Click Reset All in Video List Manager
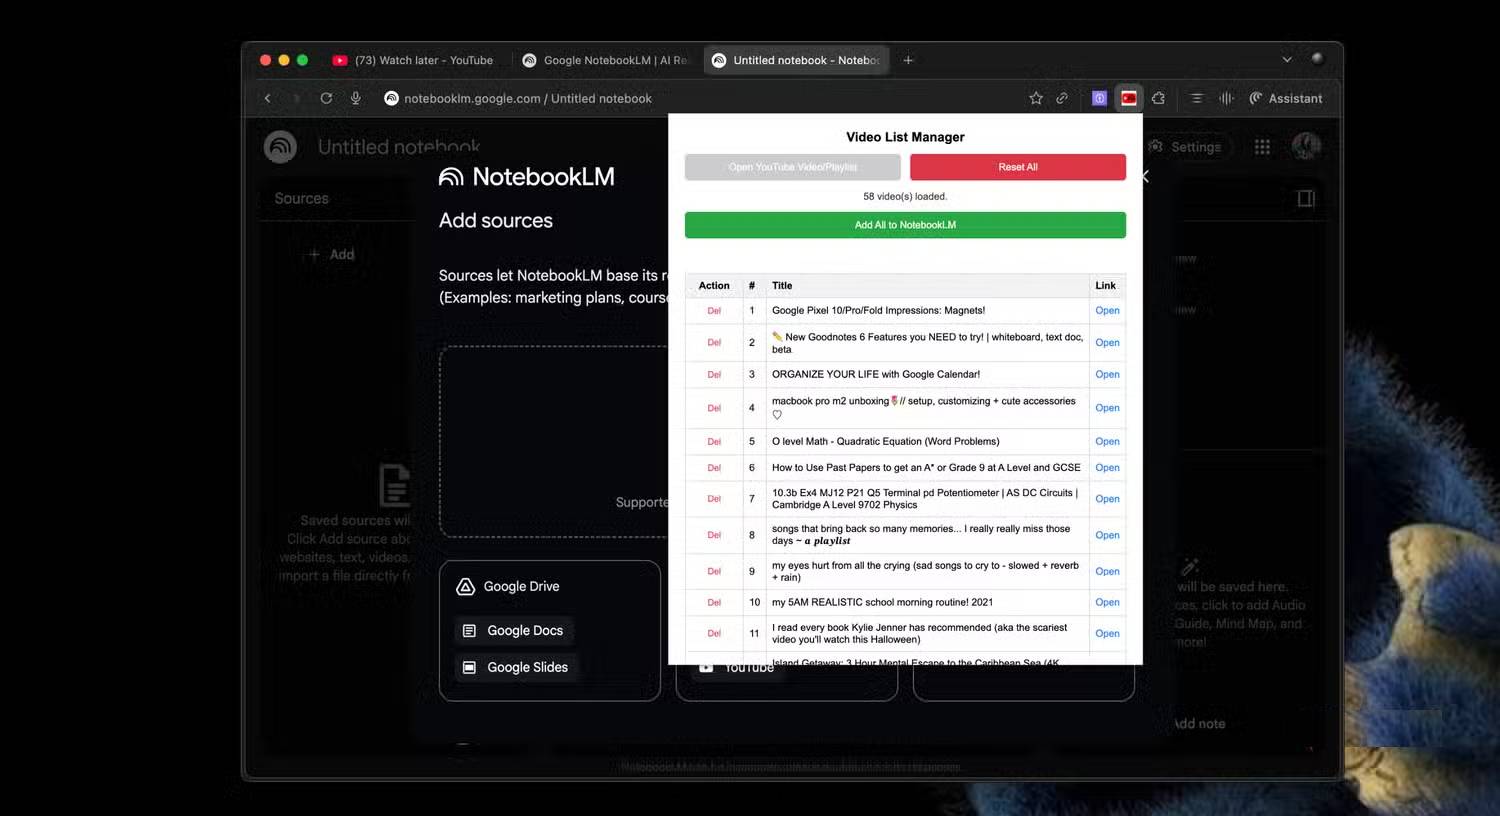 [1018, 167]
